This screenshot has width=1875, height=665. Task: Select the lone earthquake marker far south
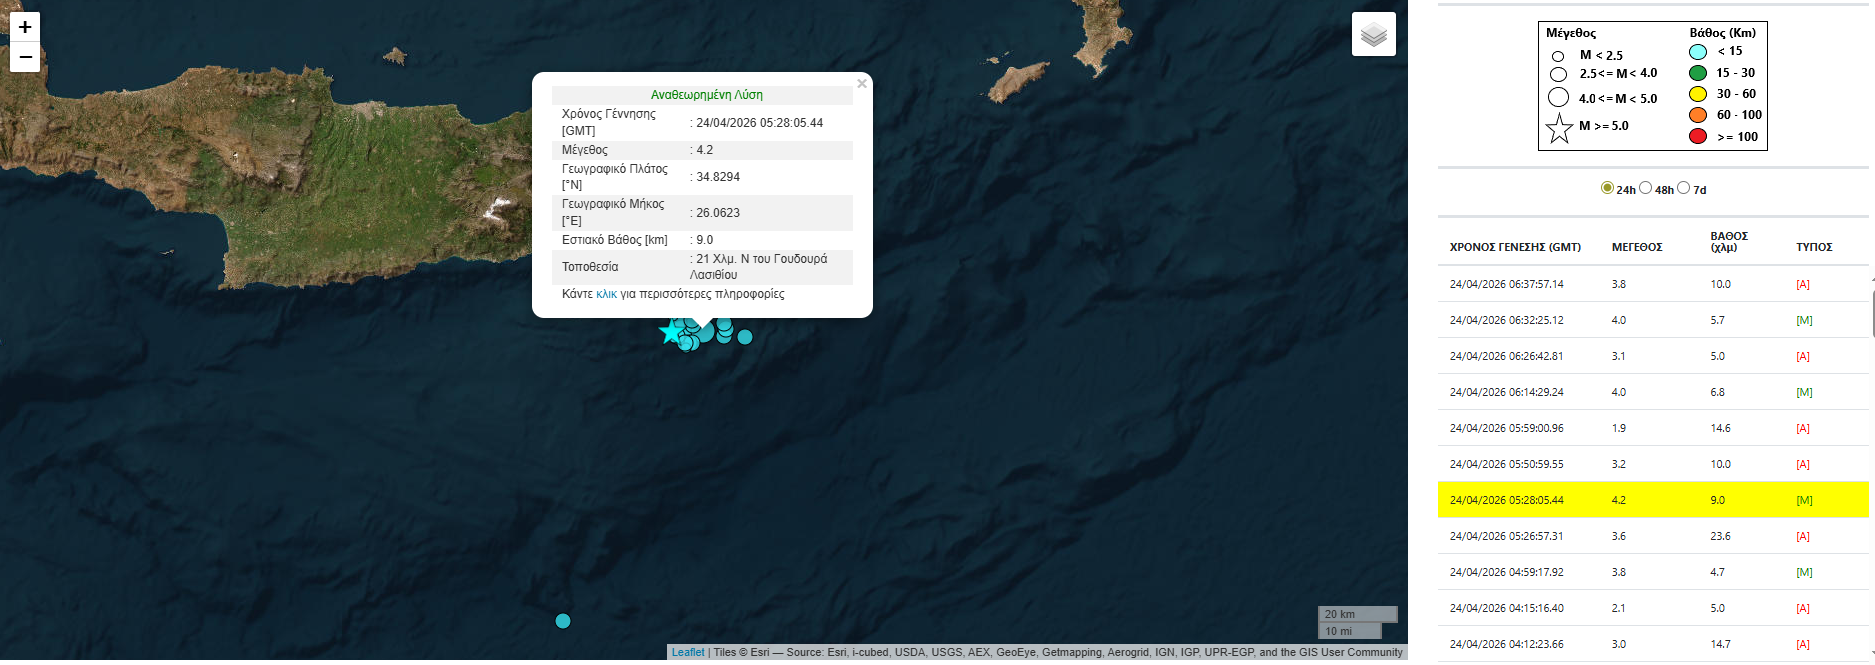(x=563, y=621)
